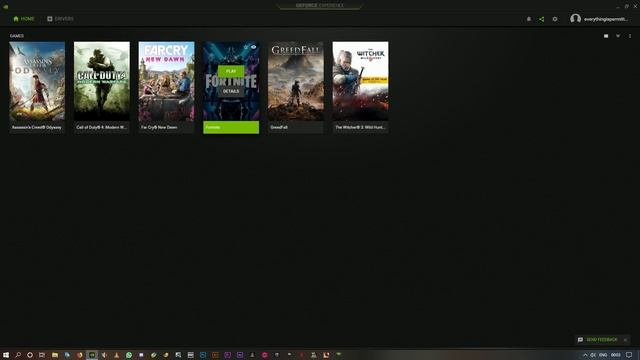Image resolution: width=640 pixels, height=360 pixels.
Task: Close the GeForce Experience window
Action: coord(635,6)
